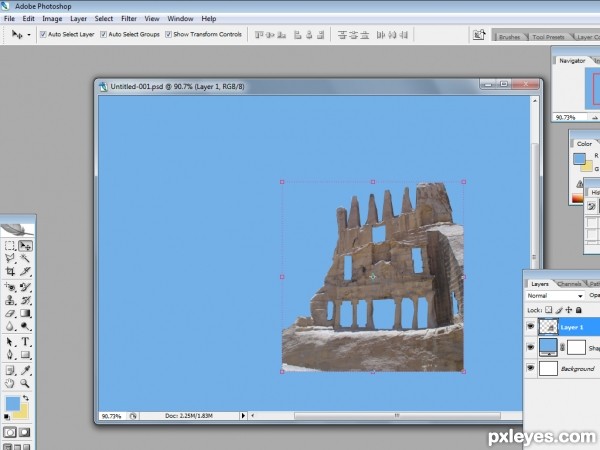Image resolution: width=600 pixels, height=450 pixels.
Task: Click the toolbox background color swatch
Action: point(23,413)
